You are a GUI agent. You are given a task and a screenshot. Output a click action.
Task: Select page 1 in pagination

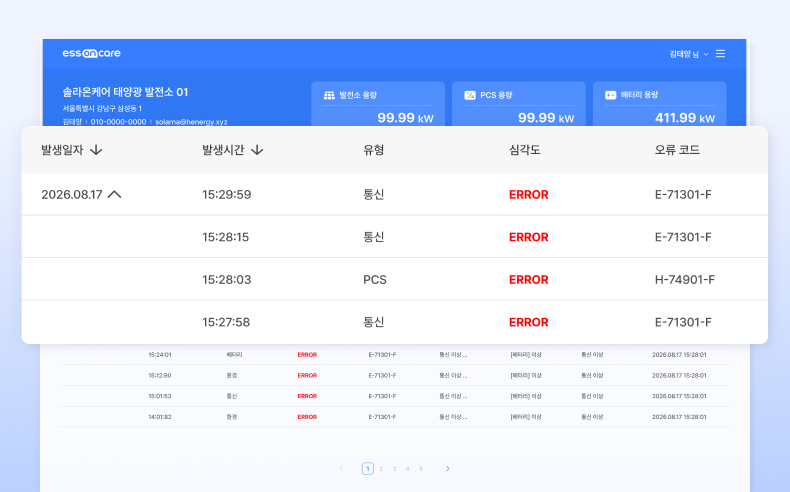point(368,468)
